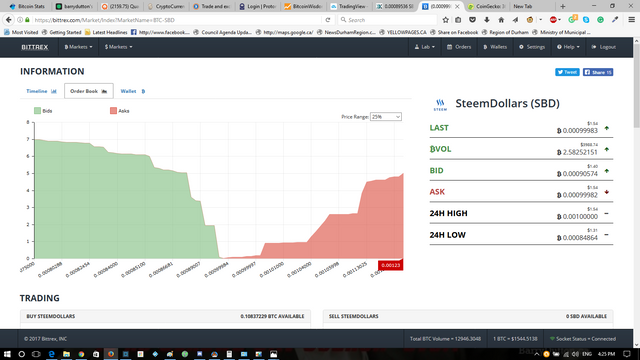
Task: Open Task View in the taskbar
Action: tap(36, 354)
